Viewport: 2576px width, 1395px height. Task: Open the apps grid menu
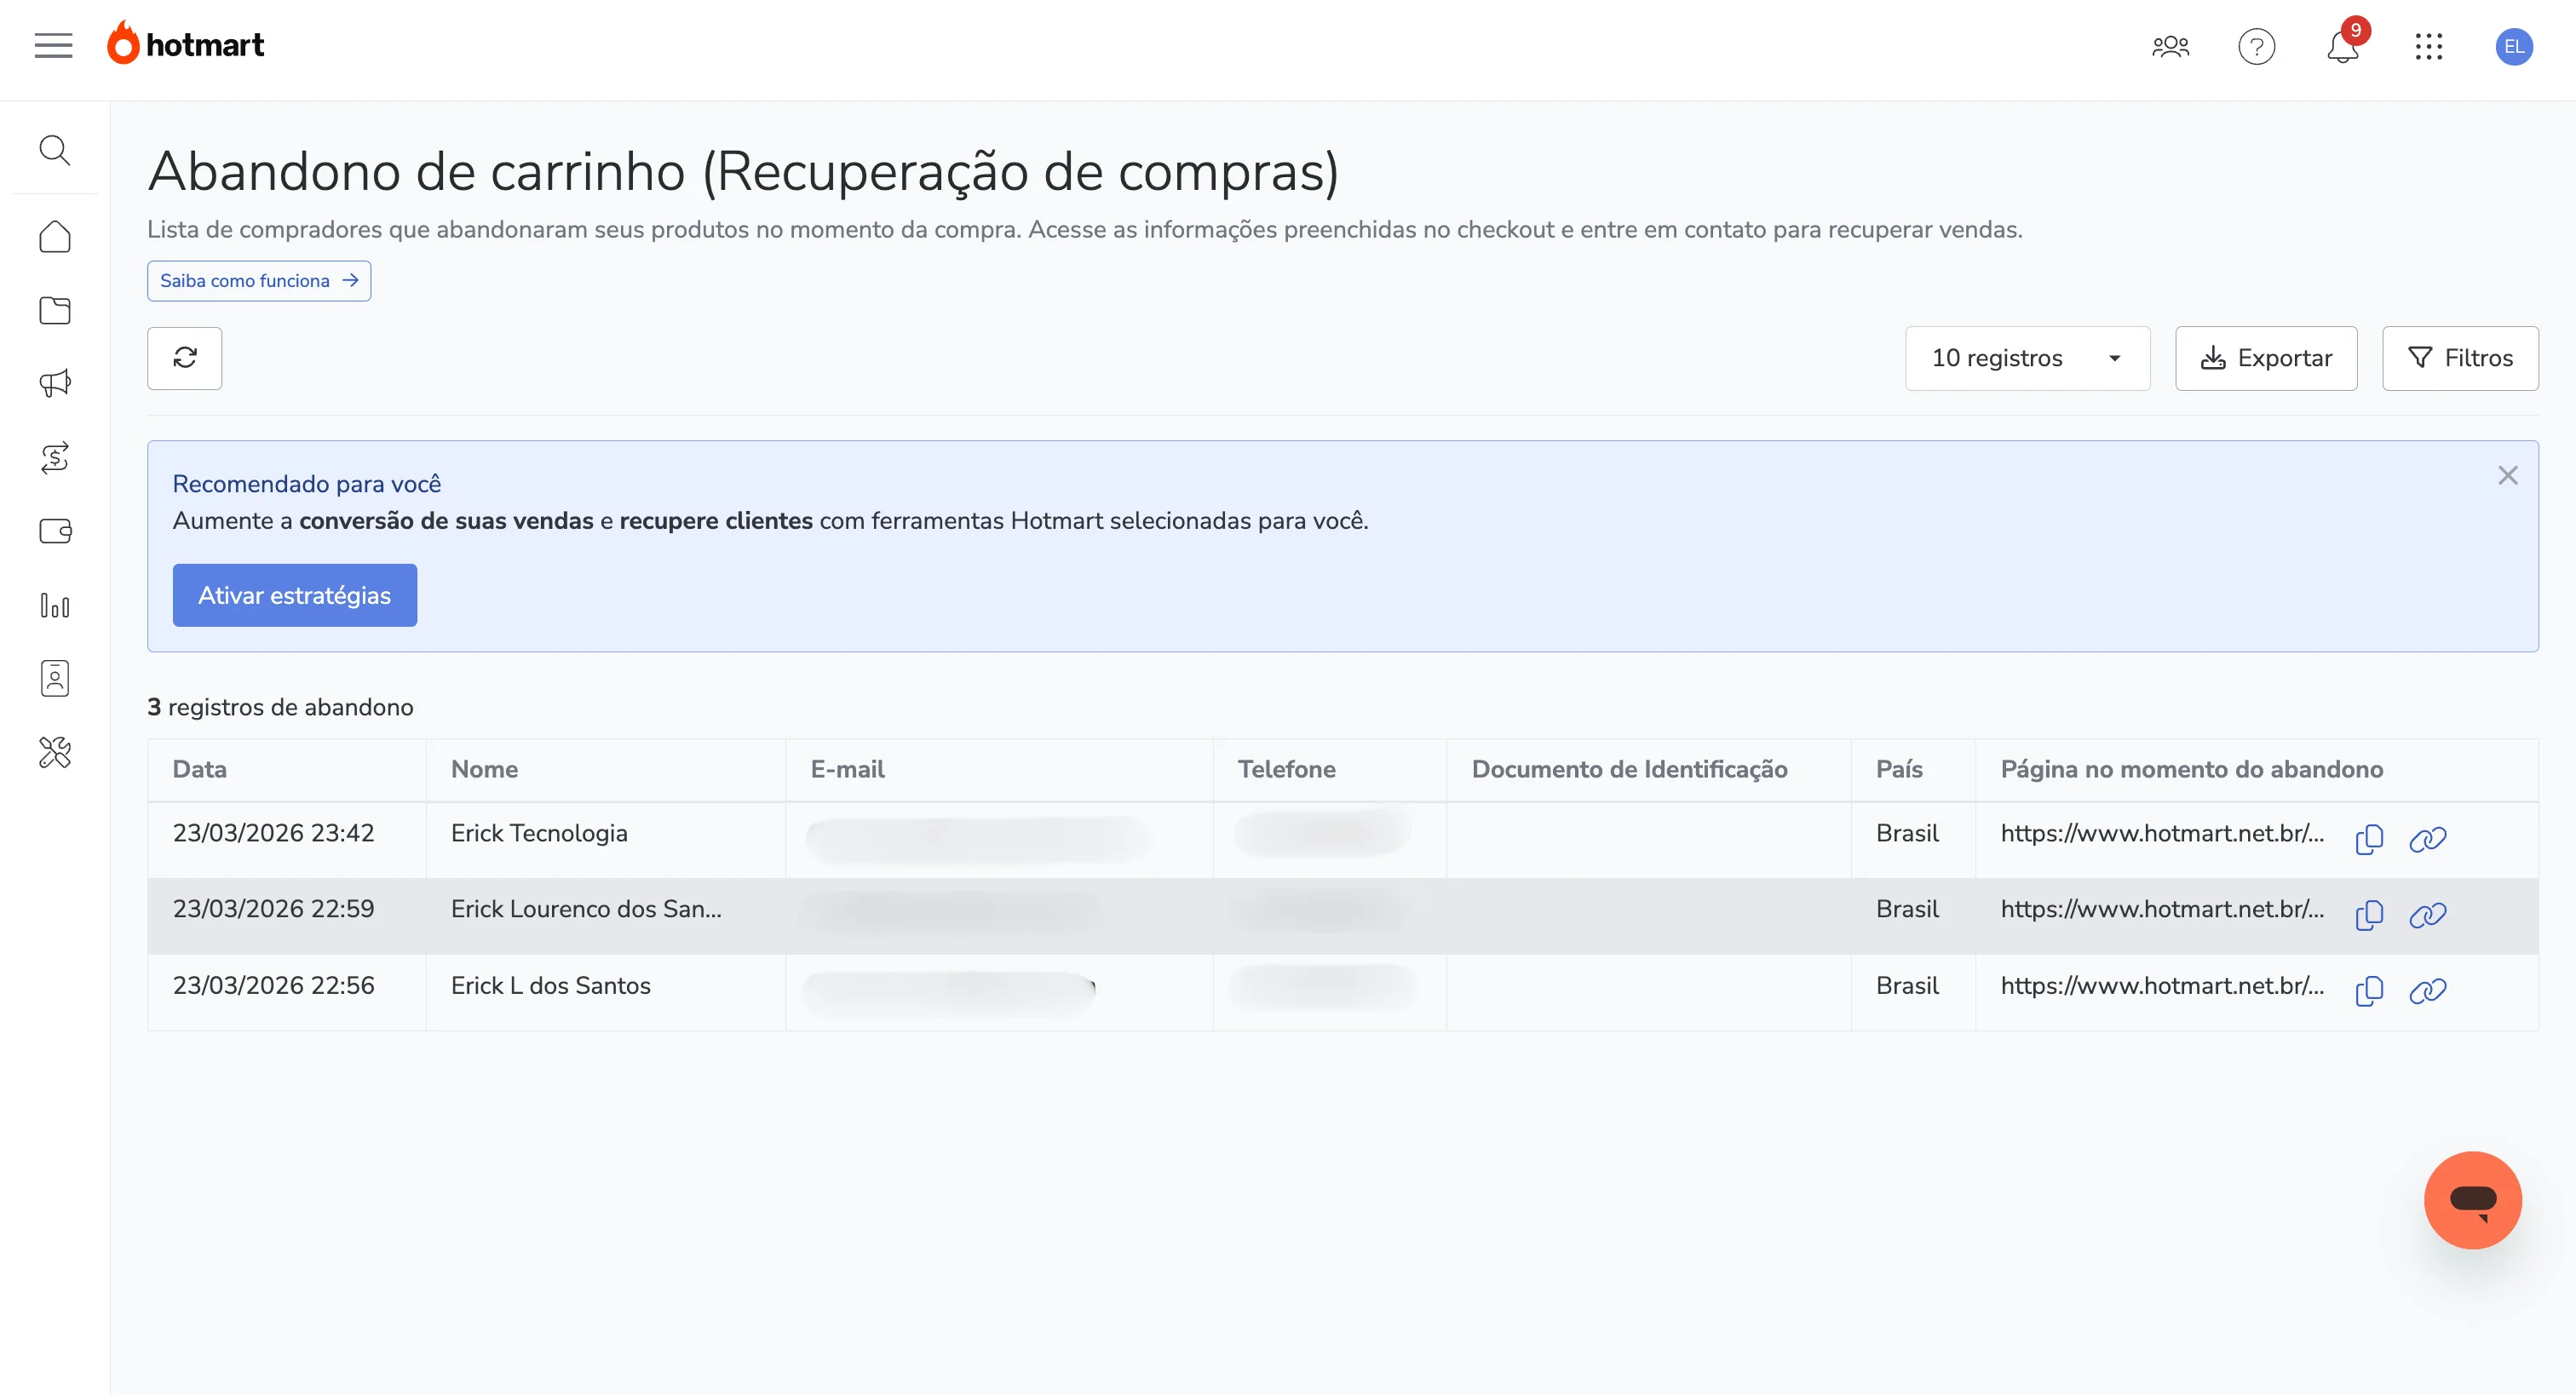[2430, 47]
